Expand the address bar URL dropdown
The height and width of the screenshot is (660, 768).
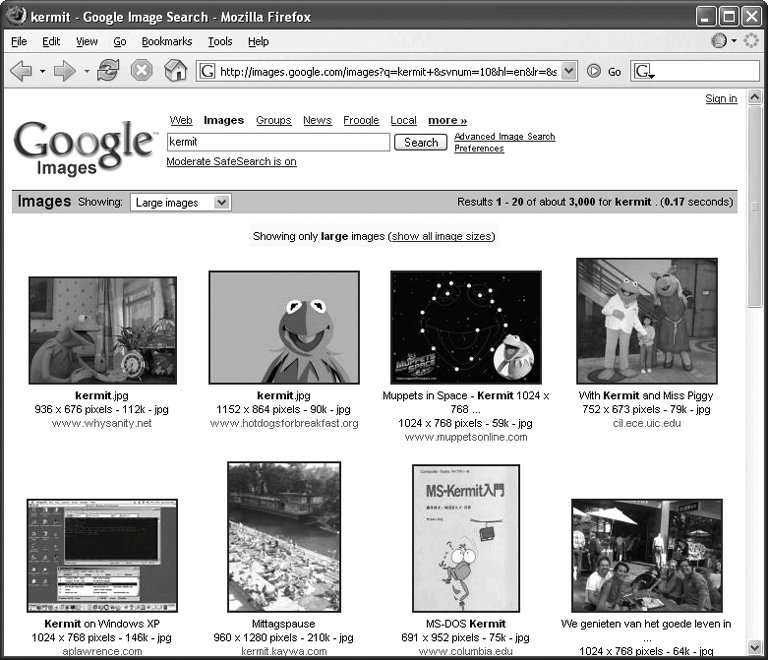(x=569, y=71)
